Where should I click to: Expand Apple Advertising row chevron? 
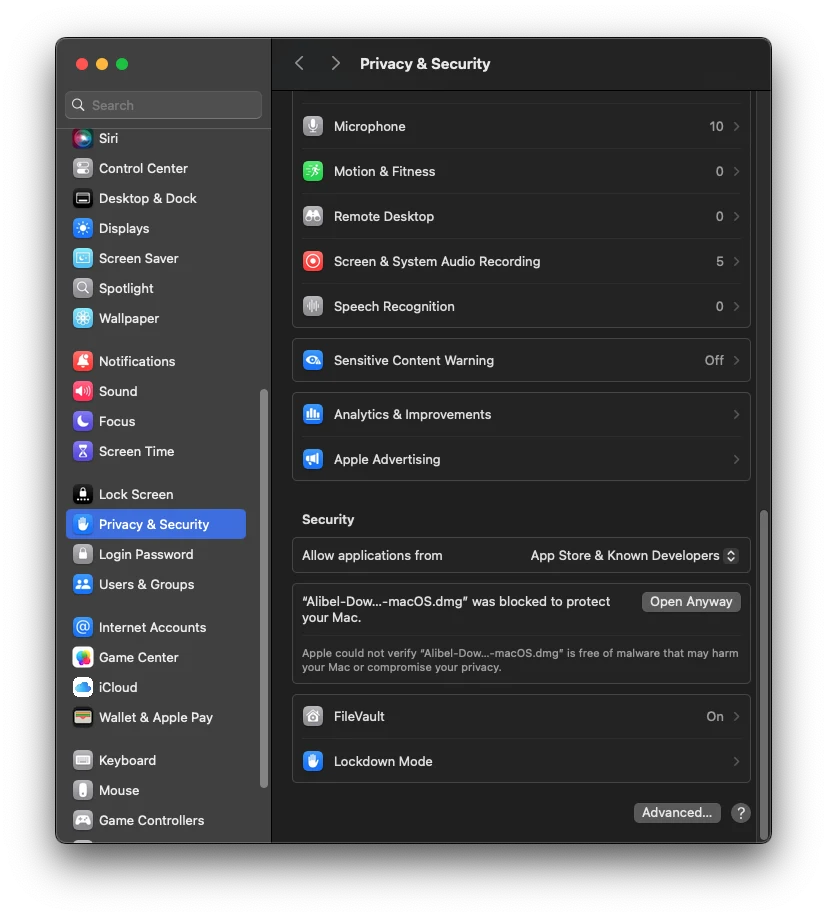pos(736,460)
